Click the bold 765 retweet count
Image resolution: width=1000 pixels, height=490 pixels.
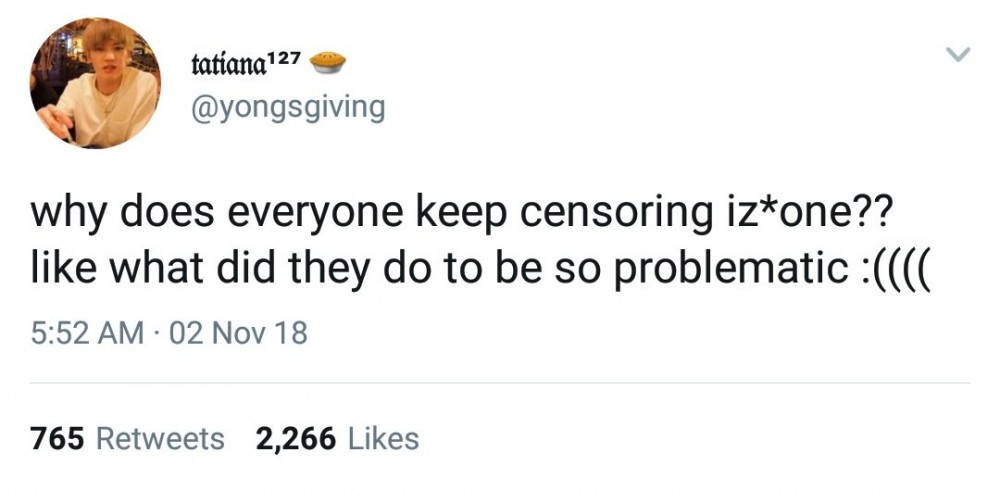coord(57,438)
